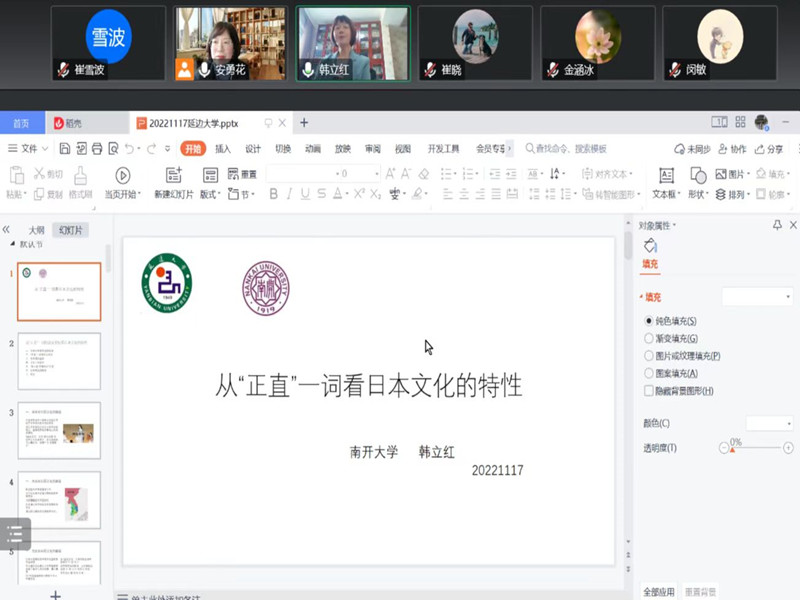The height and width of the screenshot is (600, 800).
Task: Click the Save icon in quick access toolbar
Action: (65, 149)
